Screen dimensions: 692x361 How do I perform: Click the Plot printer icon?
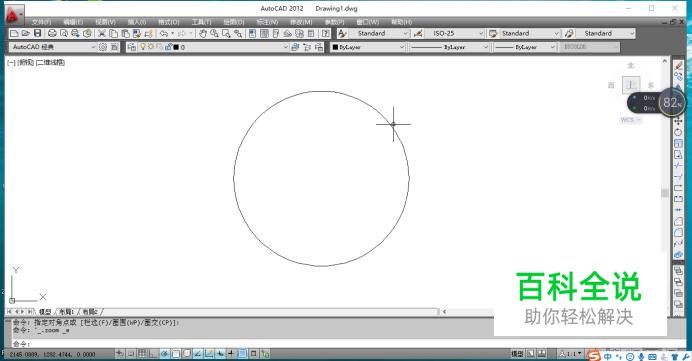pos(52,33)
